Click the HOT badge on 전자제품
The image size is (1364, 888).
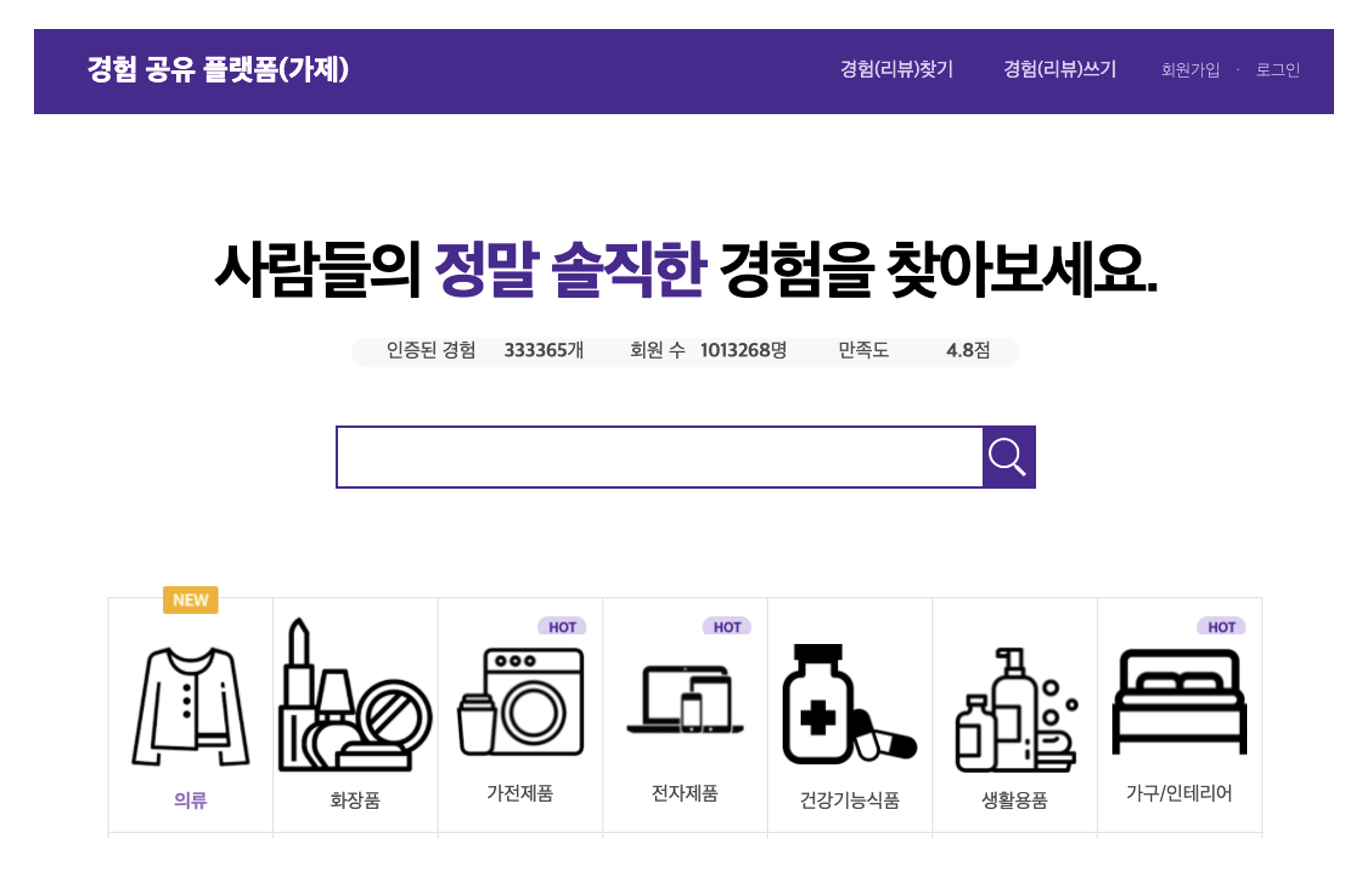727,627
